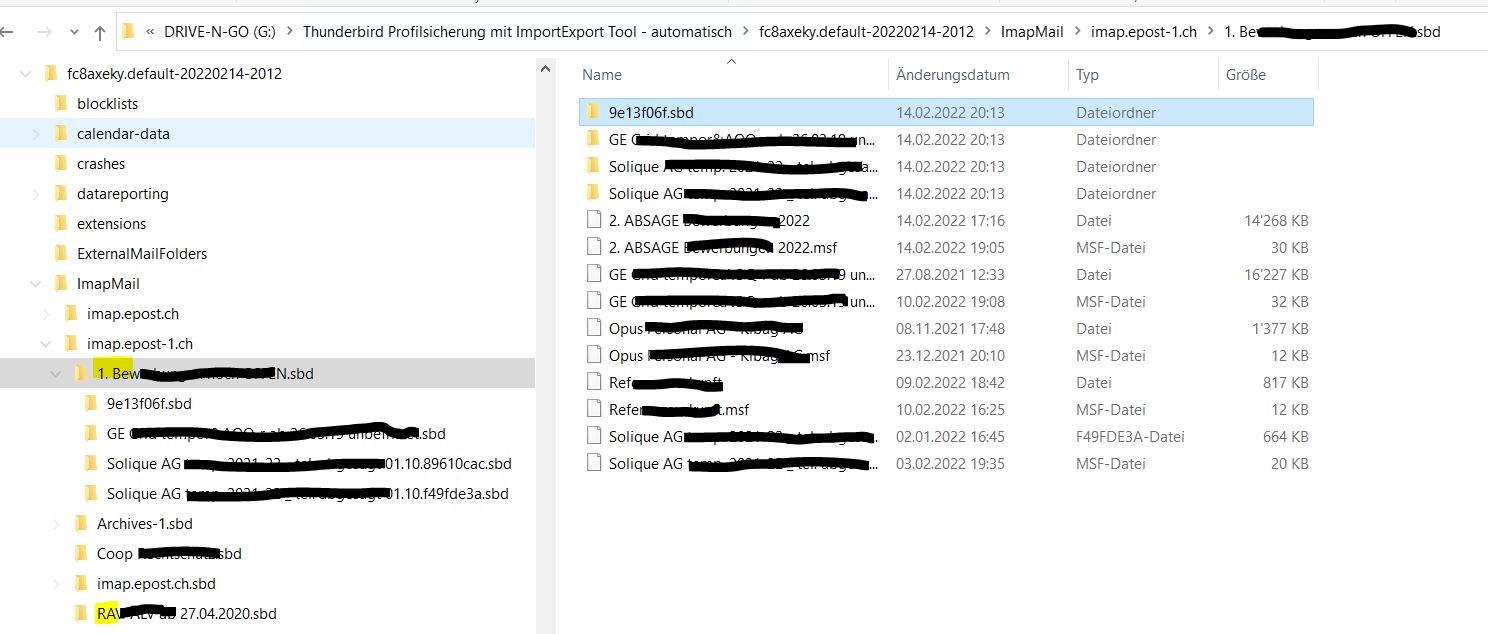This screenshot has height=634, width=1488.
Task: Go back using the left arrow
Action: (5, 32)
